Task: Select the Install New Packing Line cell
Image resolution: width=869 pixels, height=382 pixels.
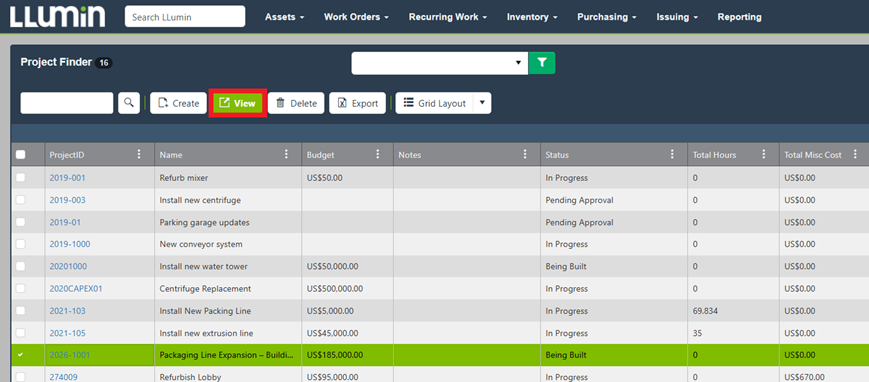Action: 228,311
